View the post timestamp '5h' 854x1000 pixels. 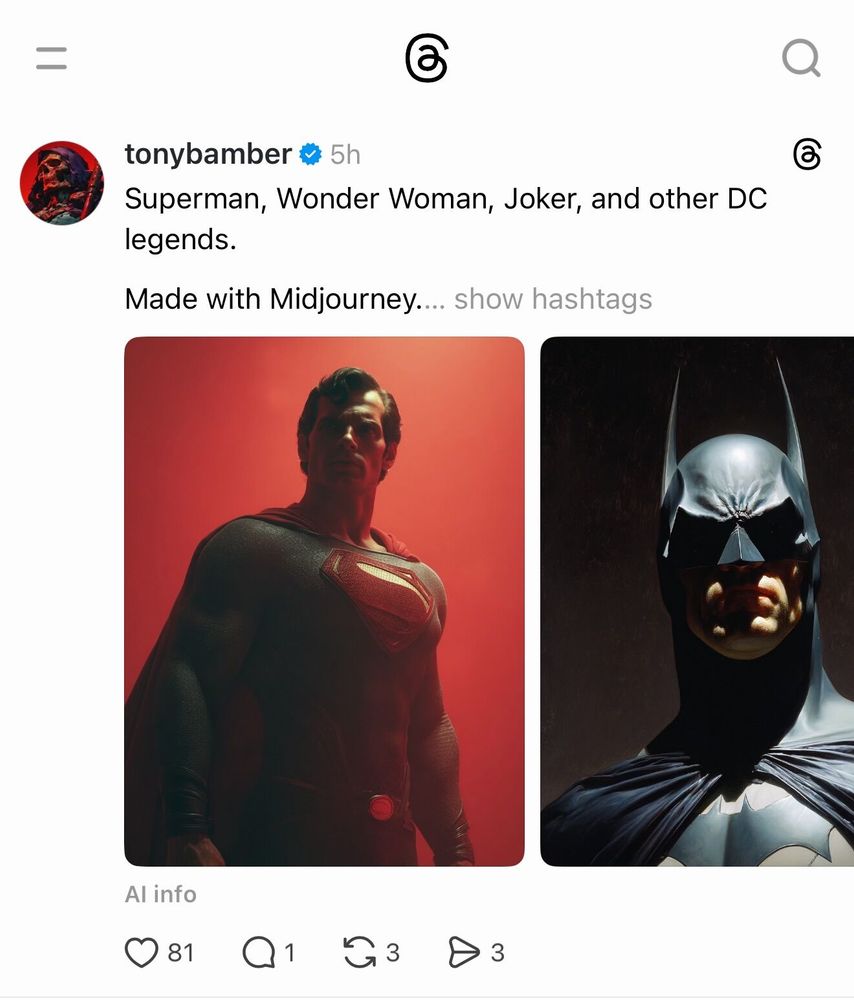coord(347,154)
